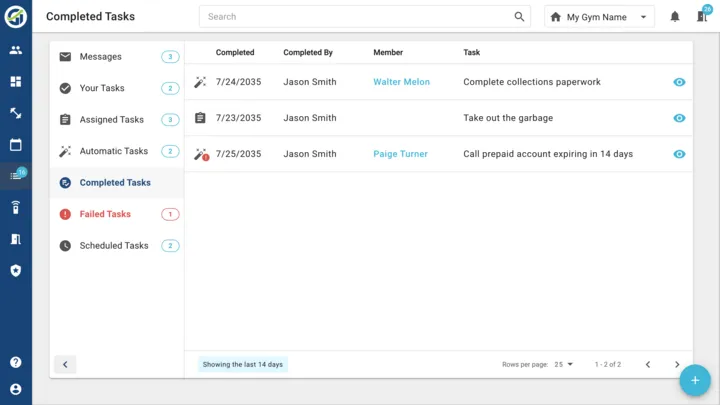The image size is (720, 405).
Task: Open the Help question mark icon
Action: [16, 362]
